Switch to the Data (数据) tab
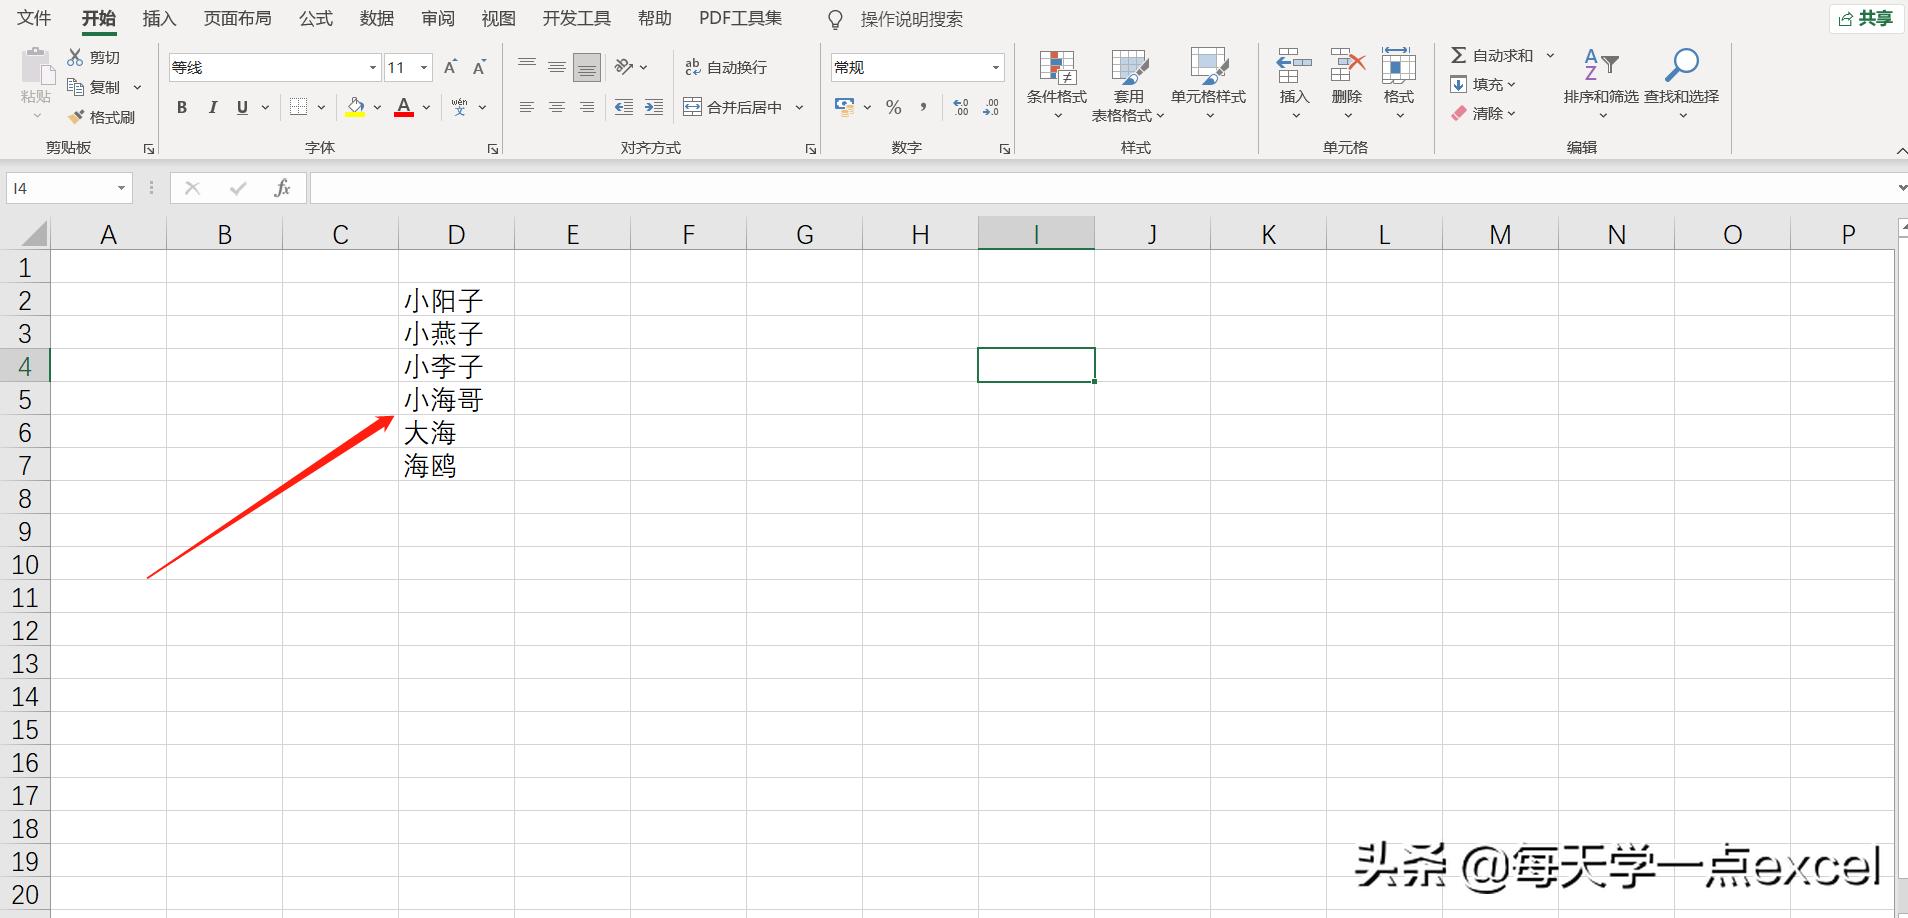Viewport: 1908px width, 918px height. (377, 18)
